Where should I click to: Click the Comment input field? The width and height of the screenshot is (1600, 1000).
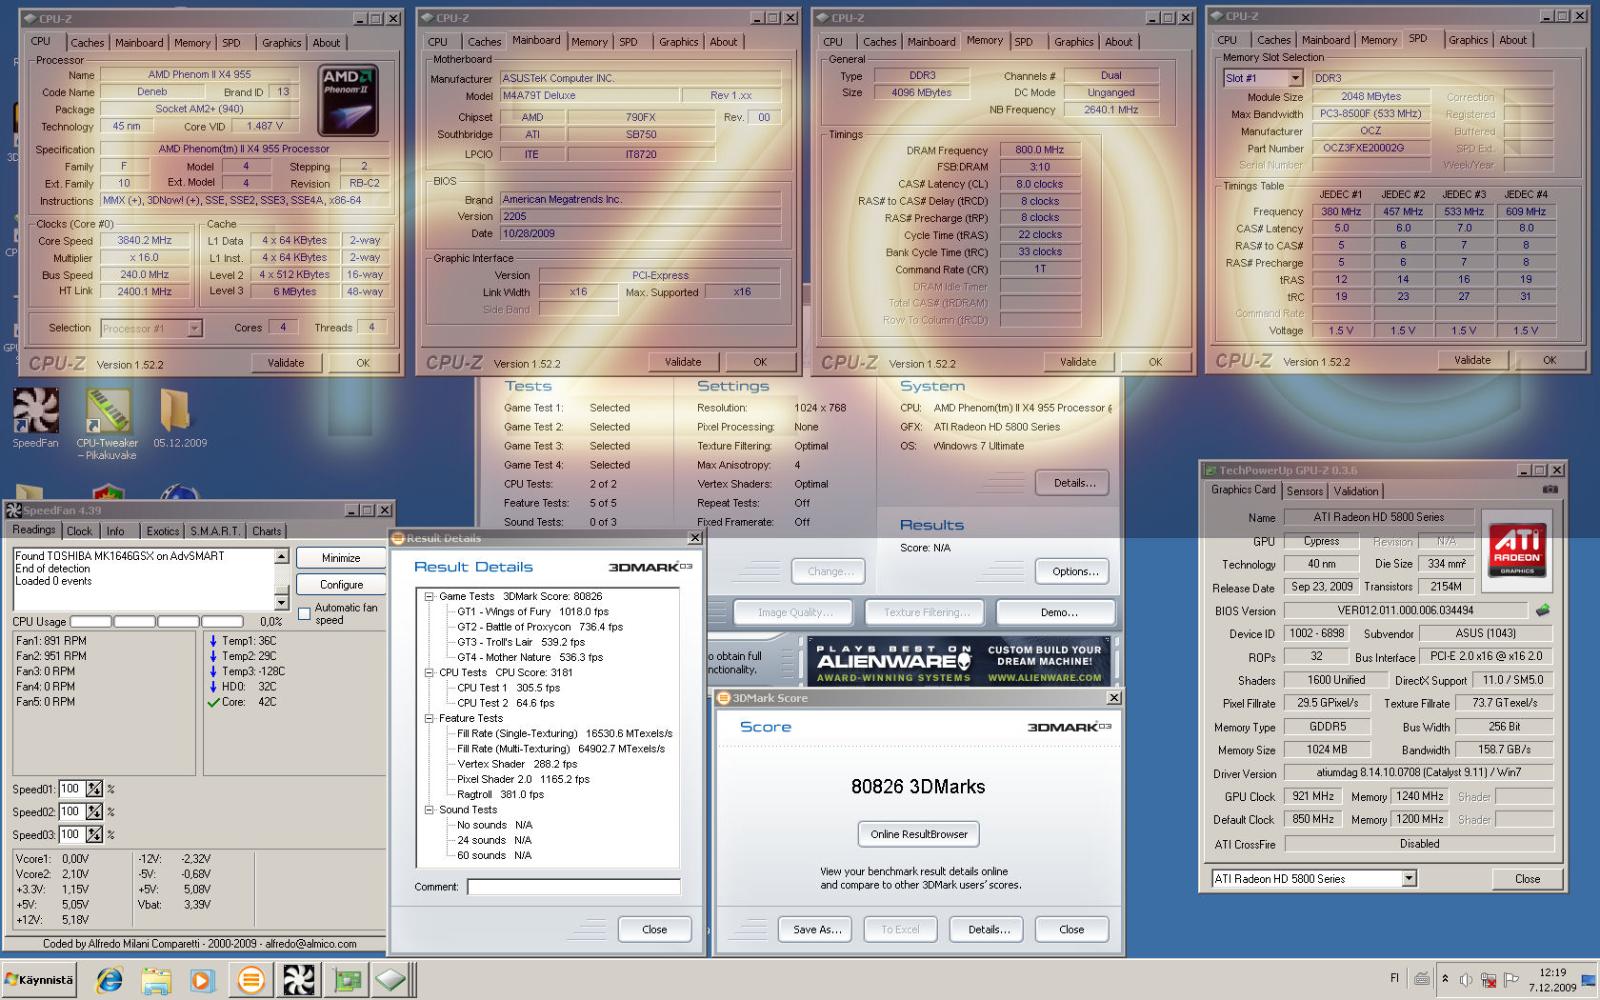(x=573, y=887)
